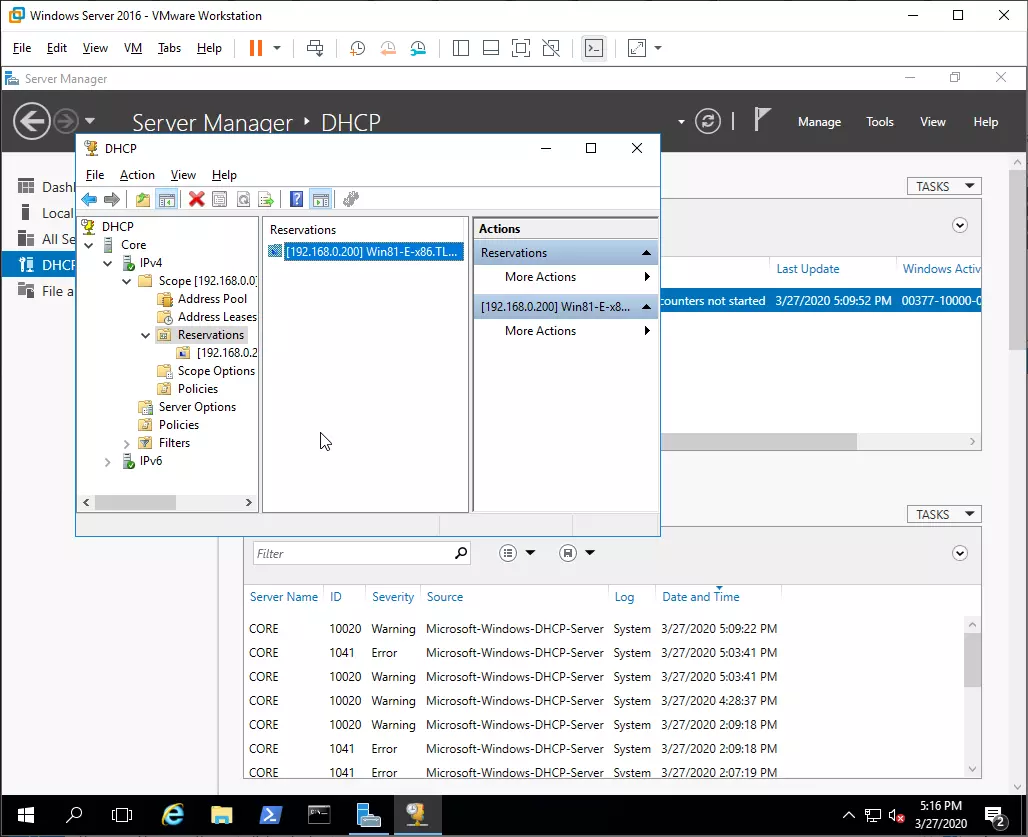Select the [192.168.0.200] Win81-E-x86 reservation
Viewport: 1028px width, 837px height.
[x=374, y=252]
